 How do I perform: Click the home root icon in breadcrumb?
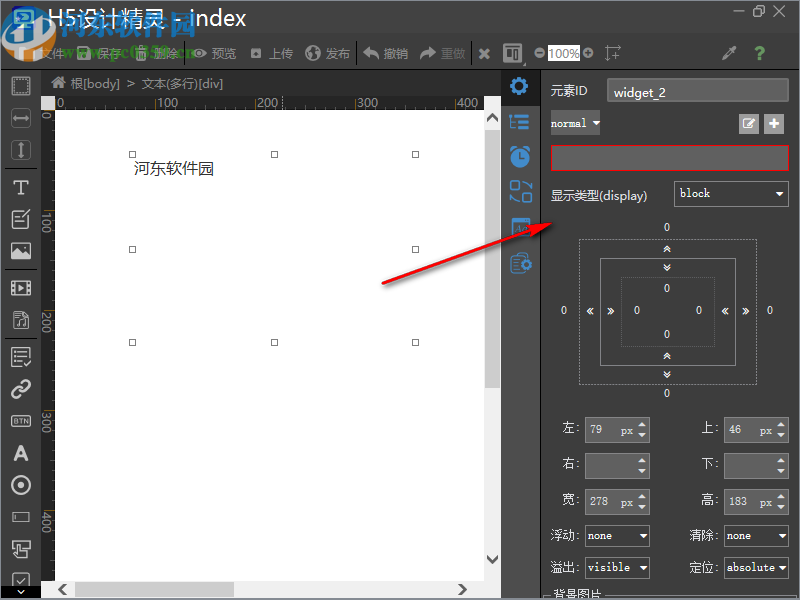(x=59, y=83)
